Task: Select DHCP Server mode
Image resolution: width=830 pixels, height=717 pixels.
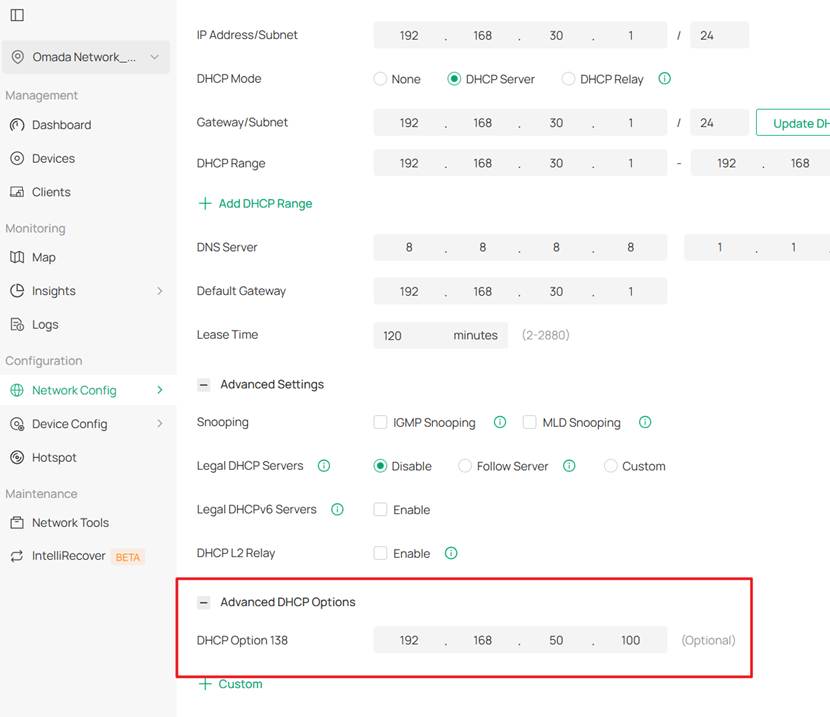Action: coord(454,79)
